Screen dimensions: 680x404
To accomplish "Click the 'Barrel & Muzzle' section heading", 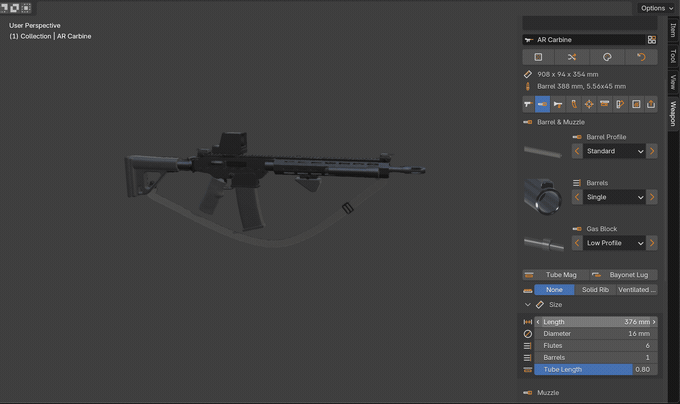I will 561,122.
